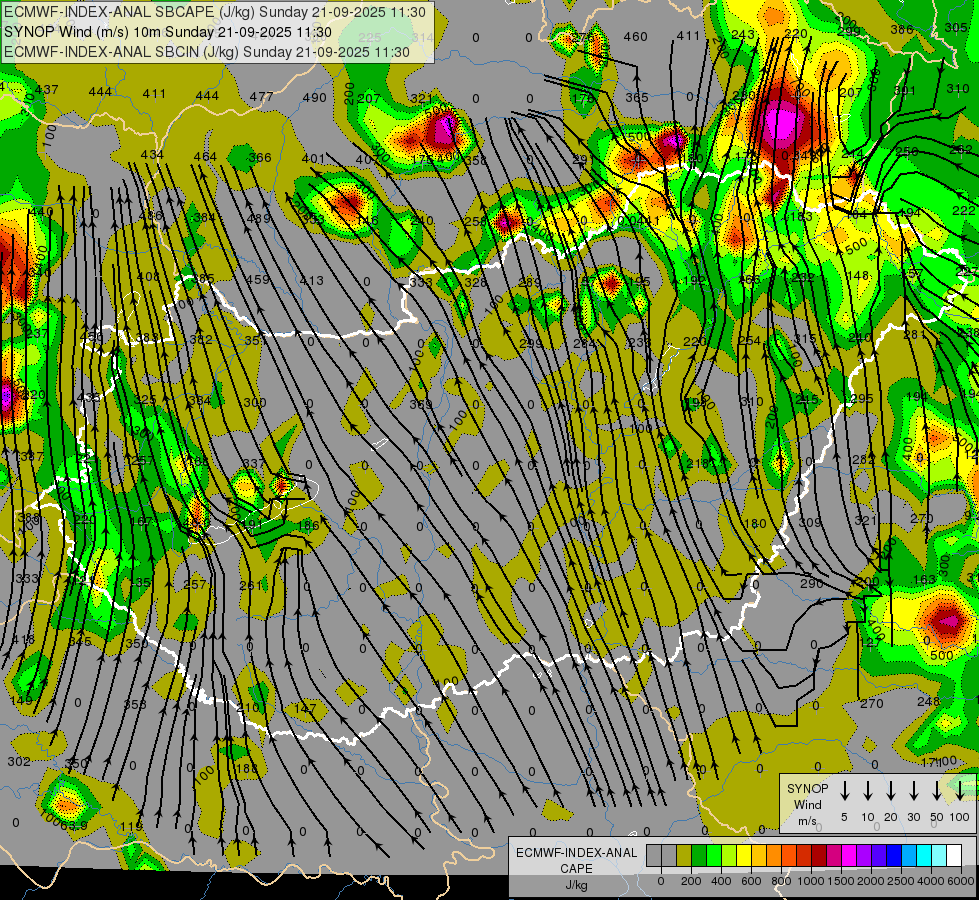This screenshot has width=979, height=900.
Task: Click the 477 value on the map
Action: click(x=262, y=96)
